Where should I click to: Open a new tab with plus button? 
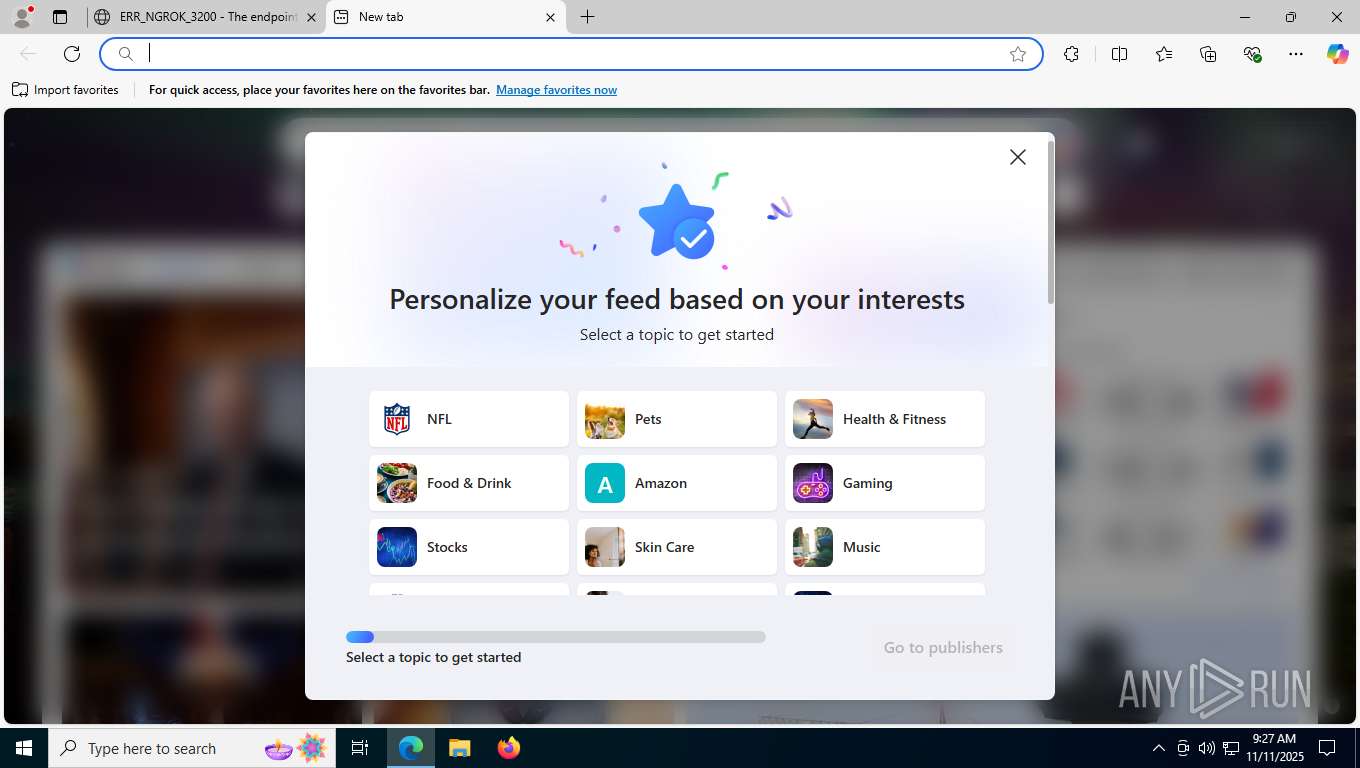[587, 17]
